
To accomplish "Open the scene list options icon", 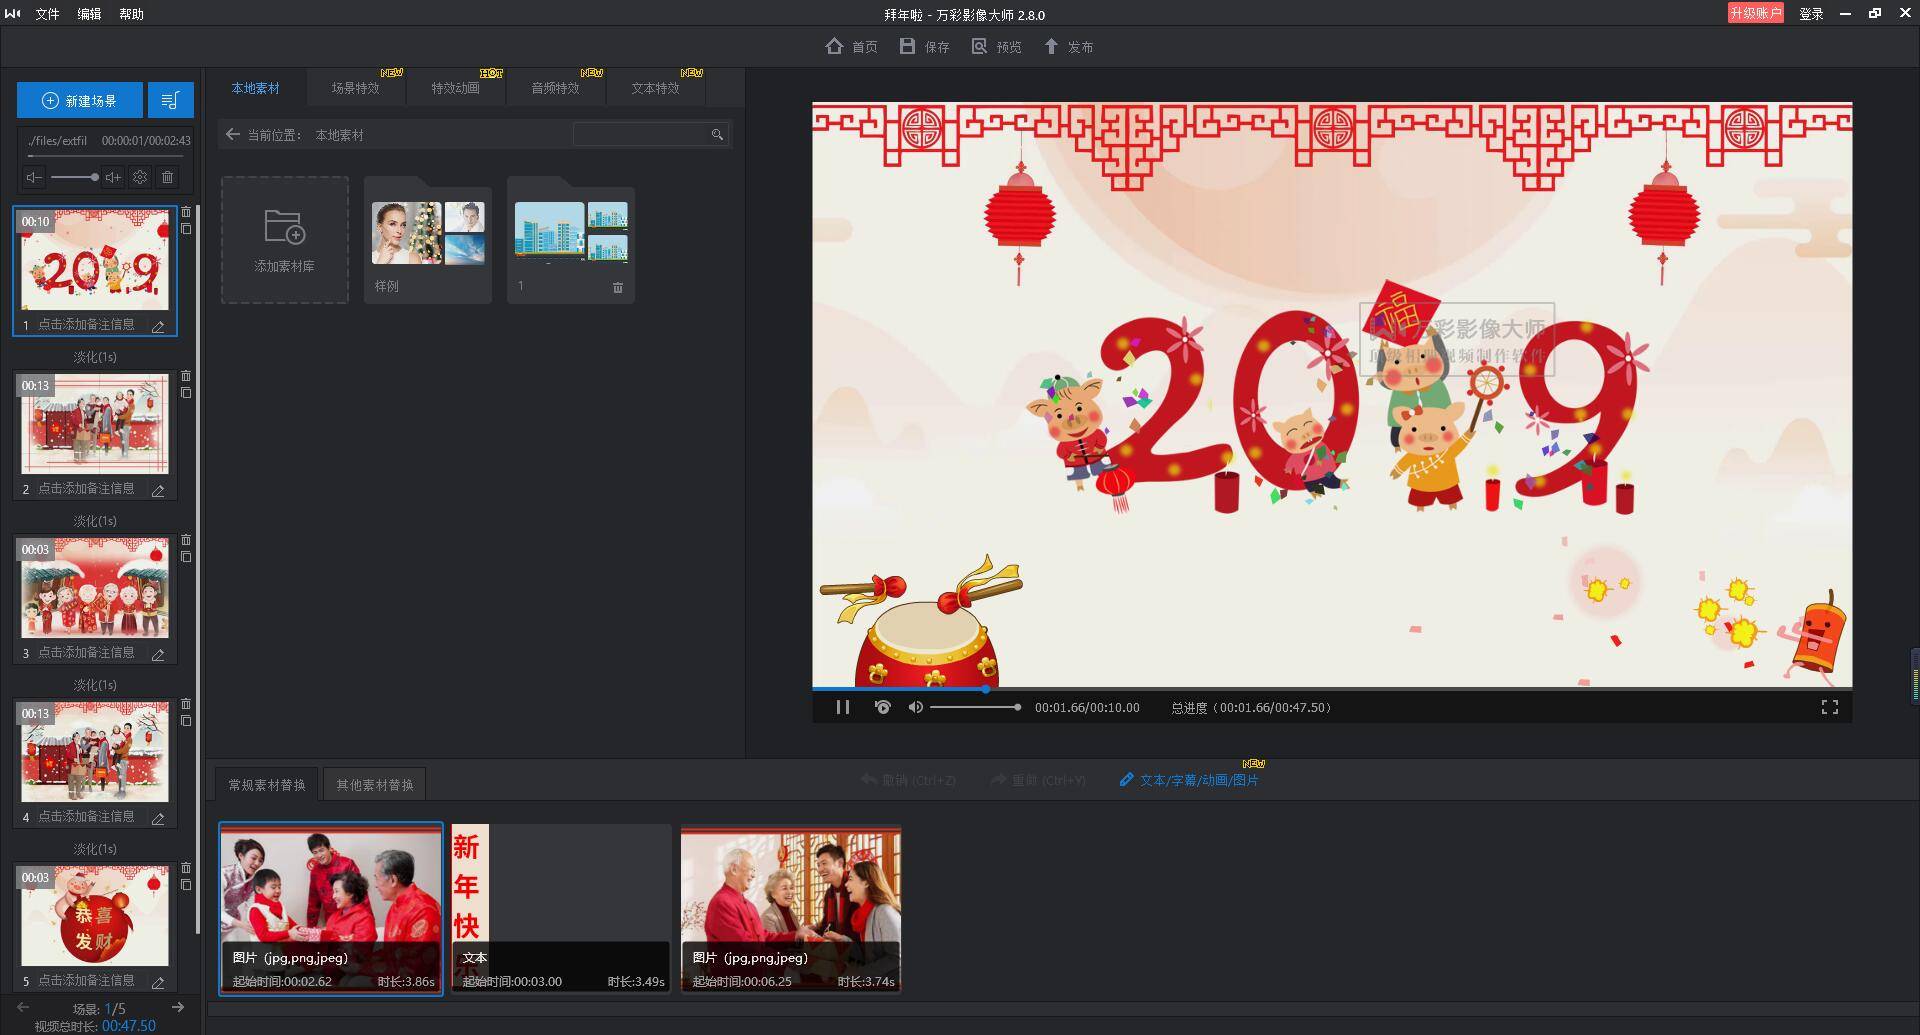I will point(170,100).
